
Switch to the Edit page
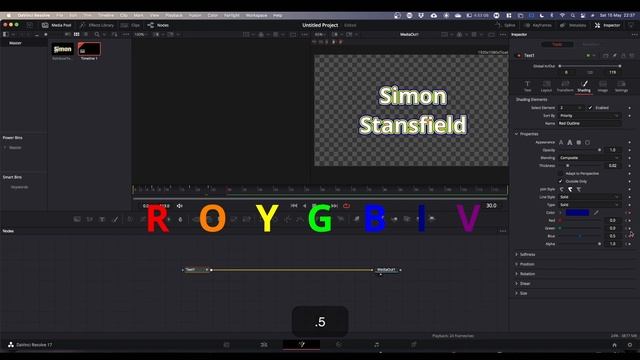(264, 344)
